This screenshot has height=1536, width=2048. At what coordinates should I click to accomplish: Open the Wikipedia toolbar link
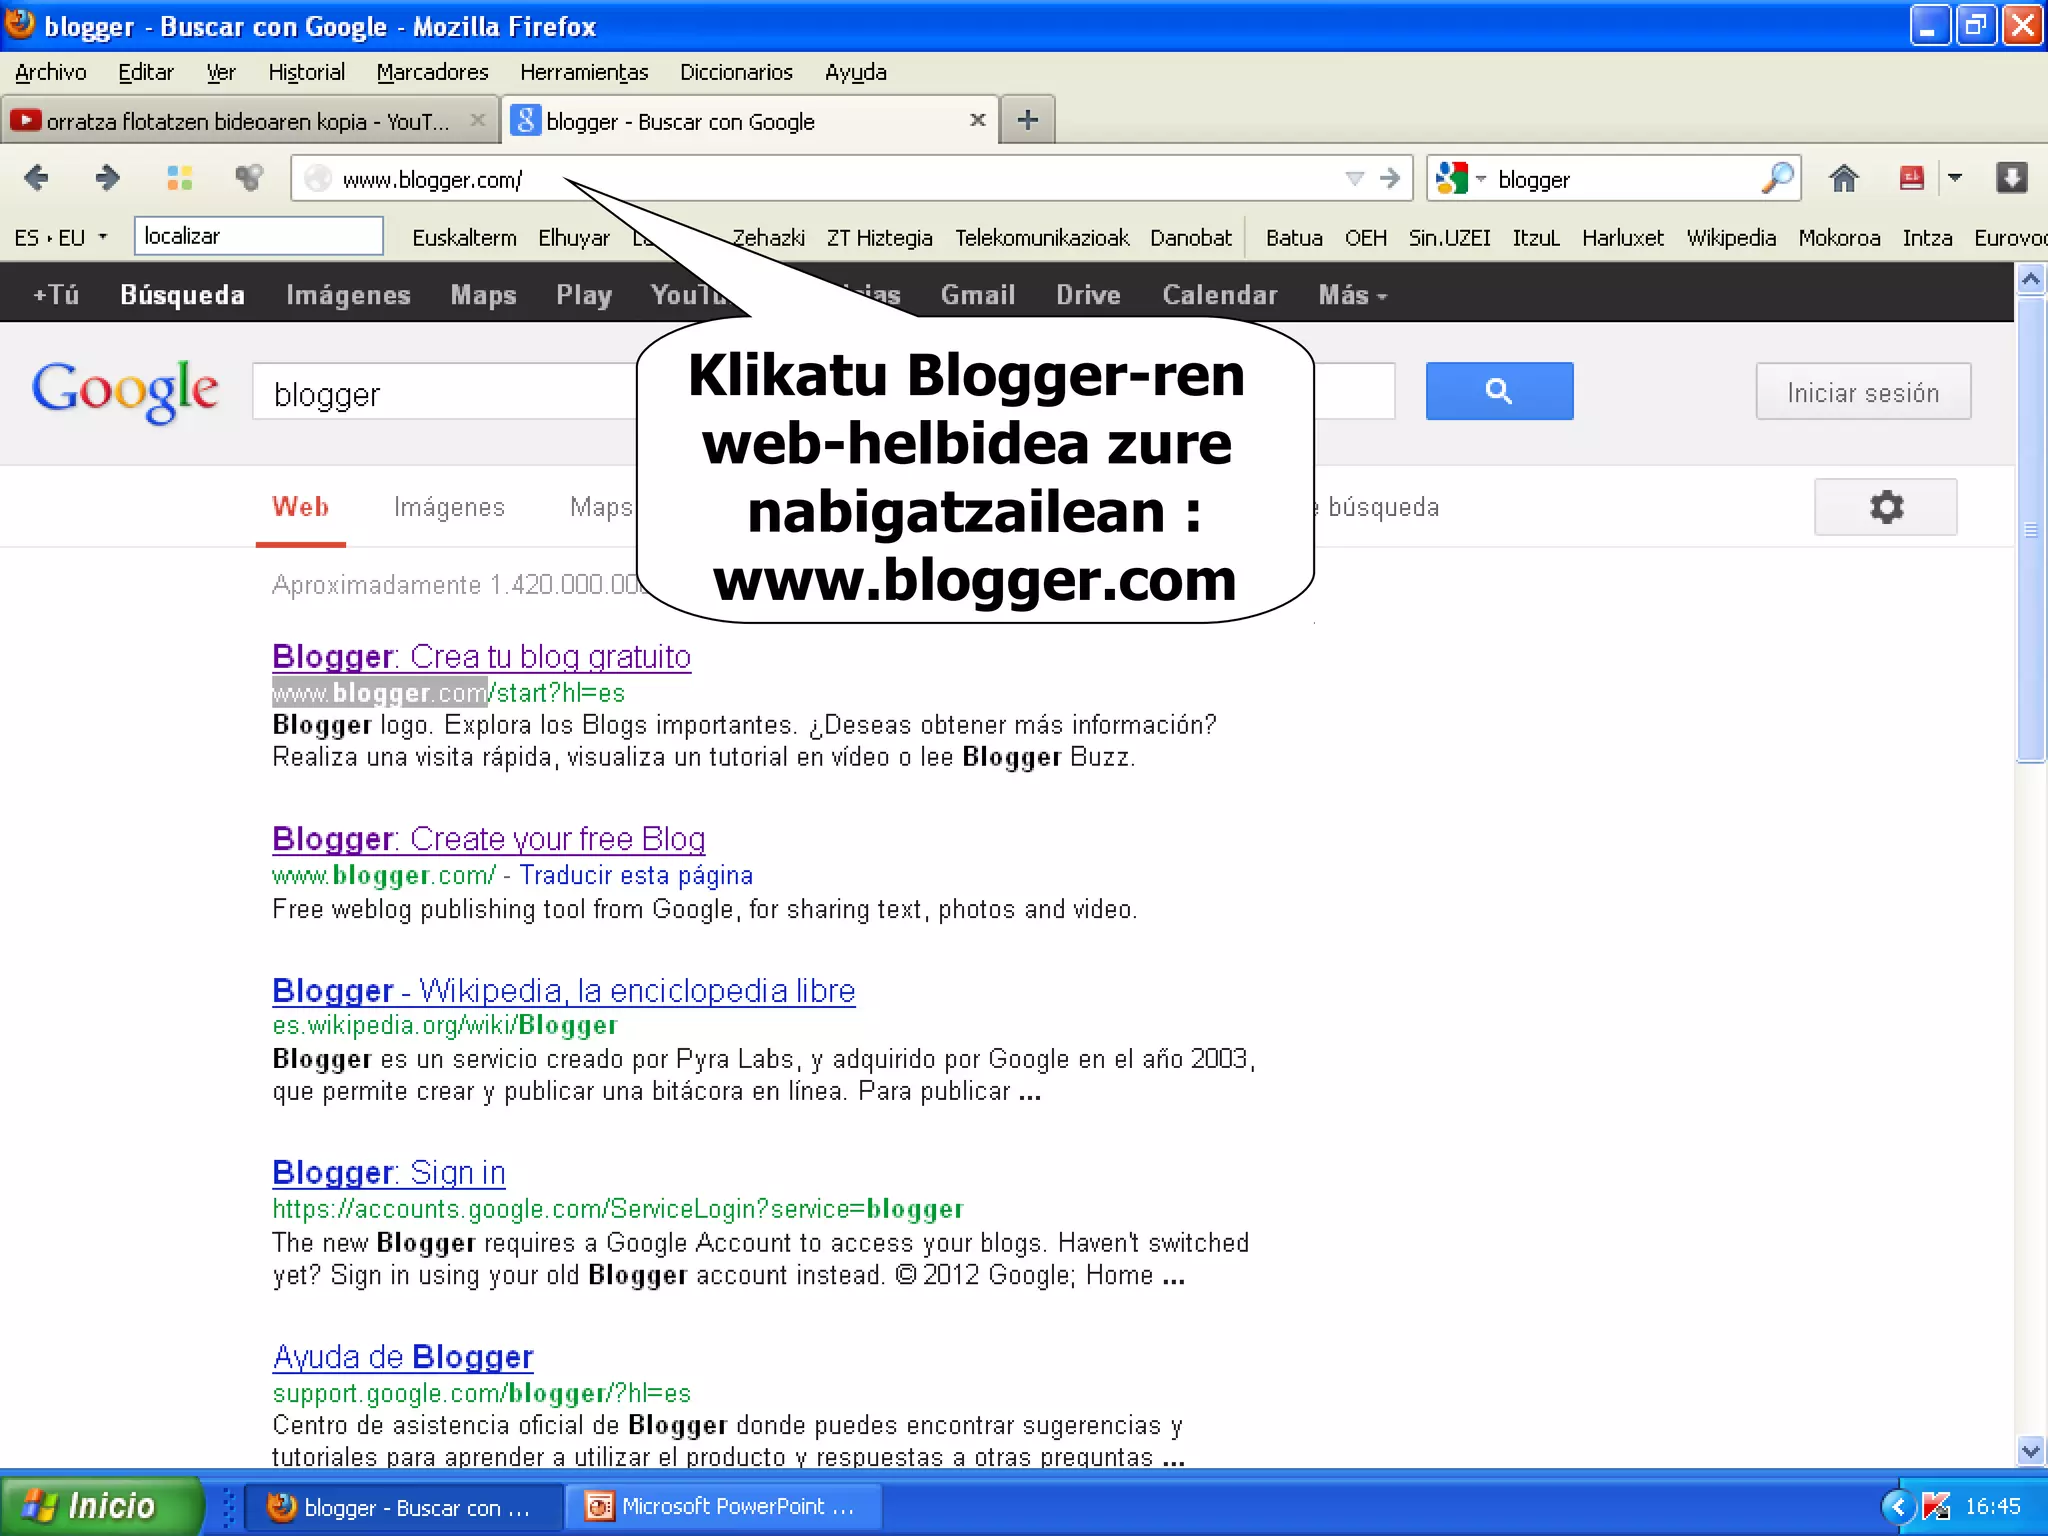click(x=1731, y=238)
